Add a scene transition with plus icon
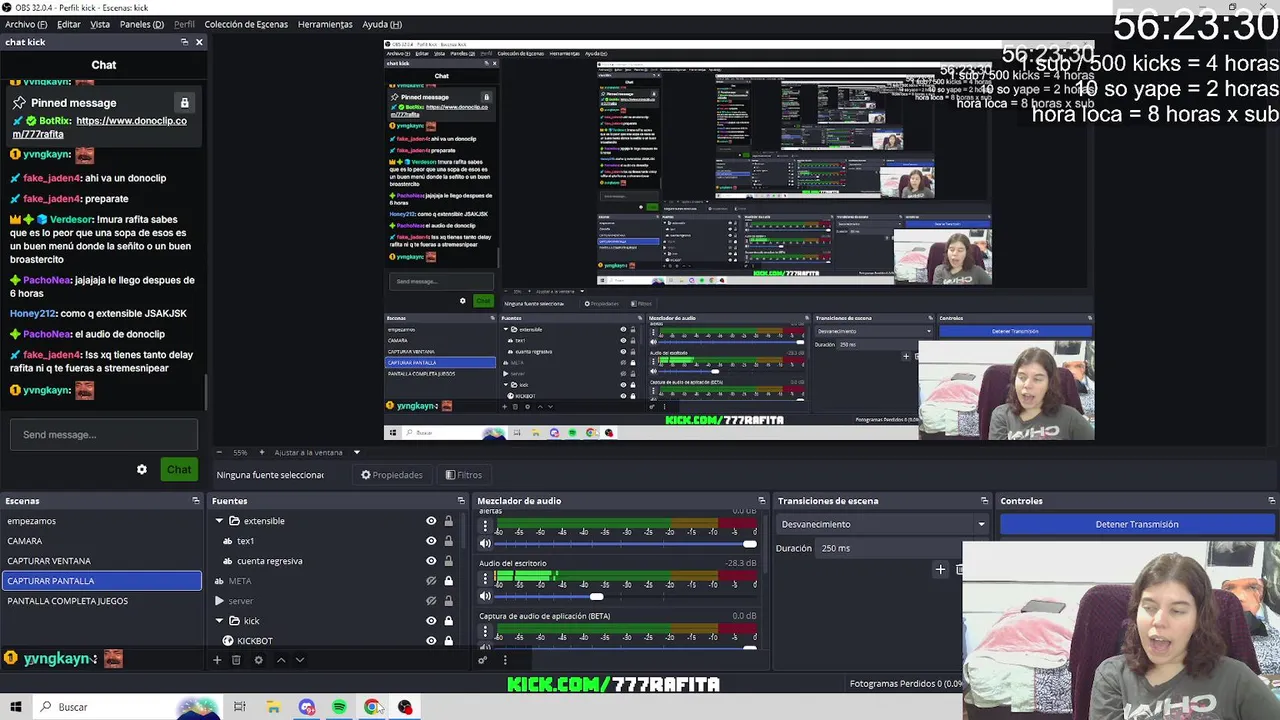This screenshot has width=1280, height=720. (940, 570)
